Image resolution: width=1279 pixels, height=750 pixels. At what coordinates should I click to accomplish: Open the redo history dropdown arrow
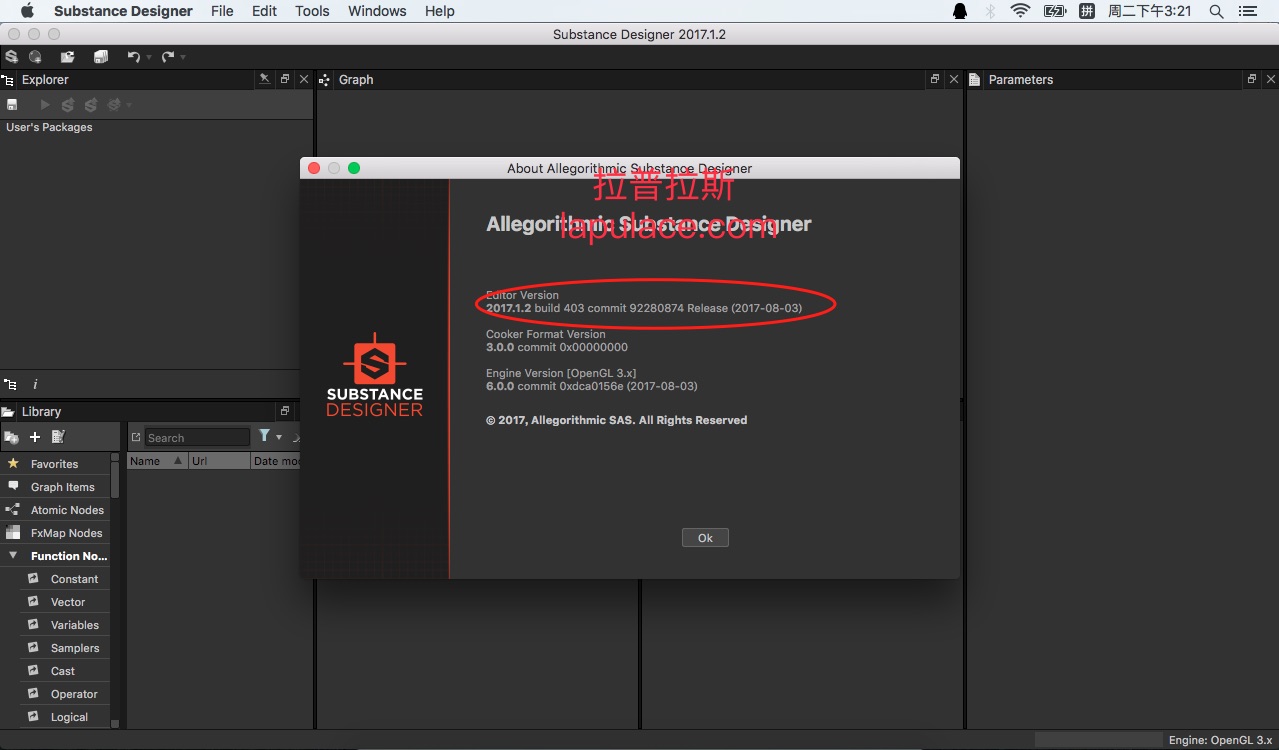183,58
